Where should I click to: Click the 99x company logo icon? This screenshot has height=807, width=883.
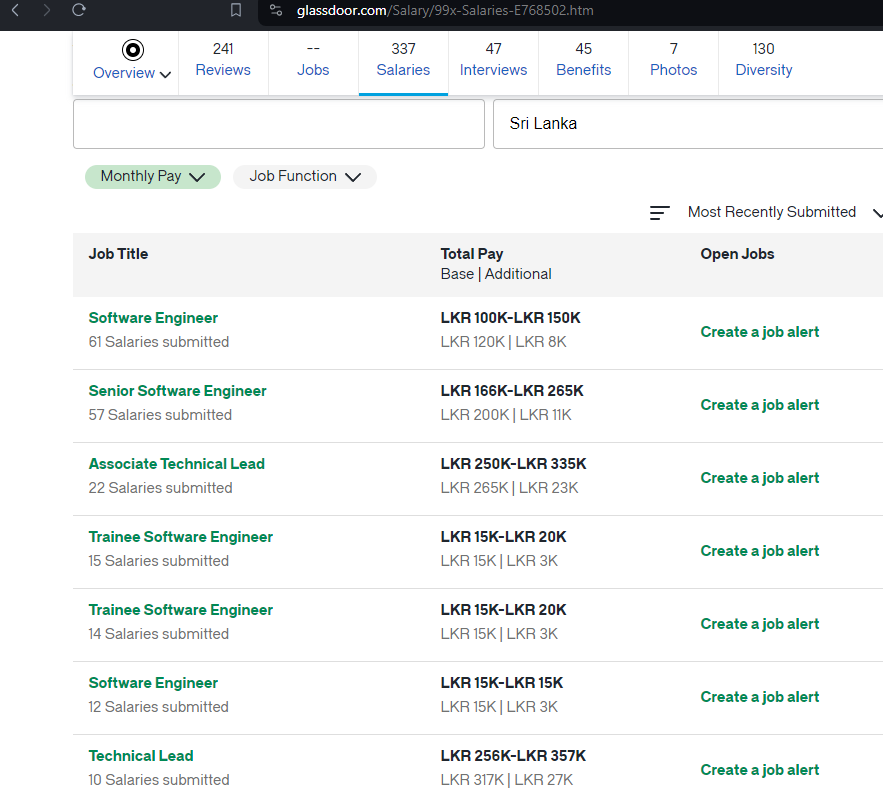click(x=133, y=50)
